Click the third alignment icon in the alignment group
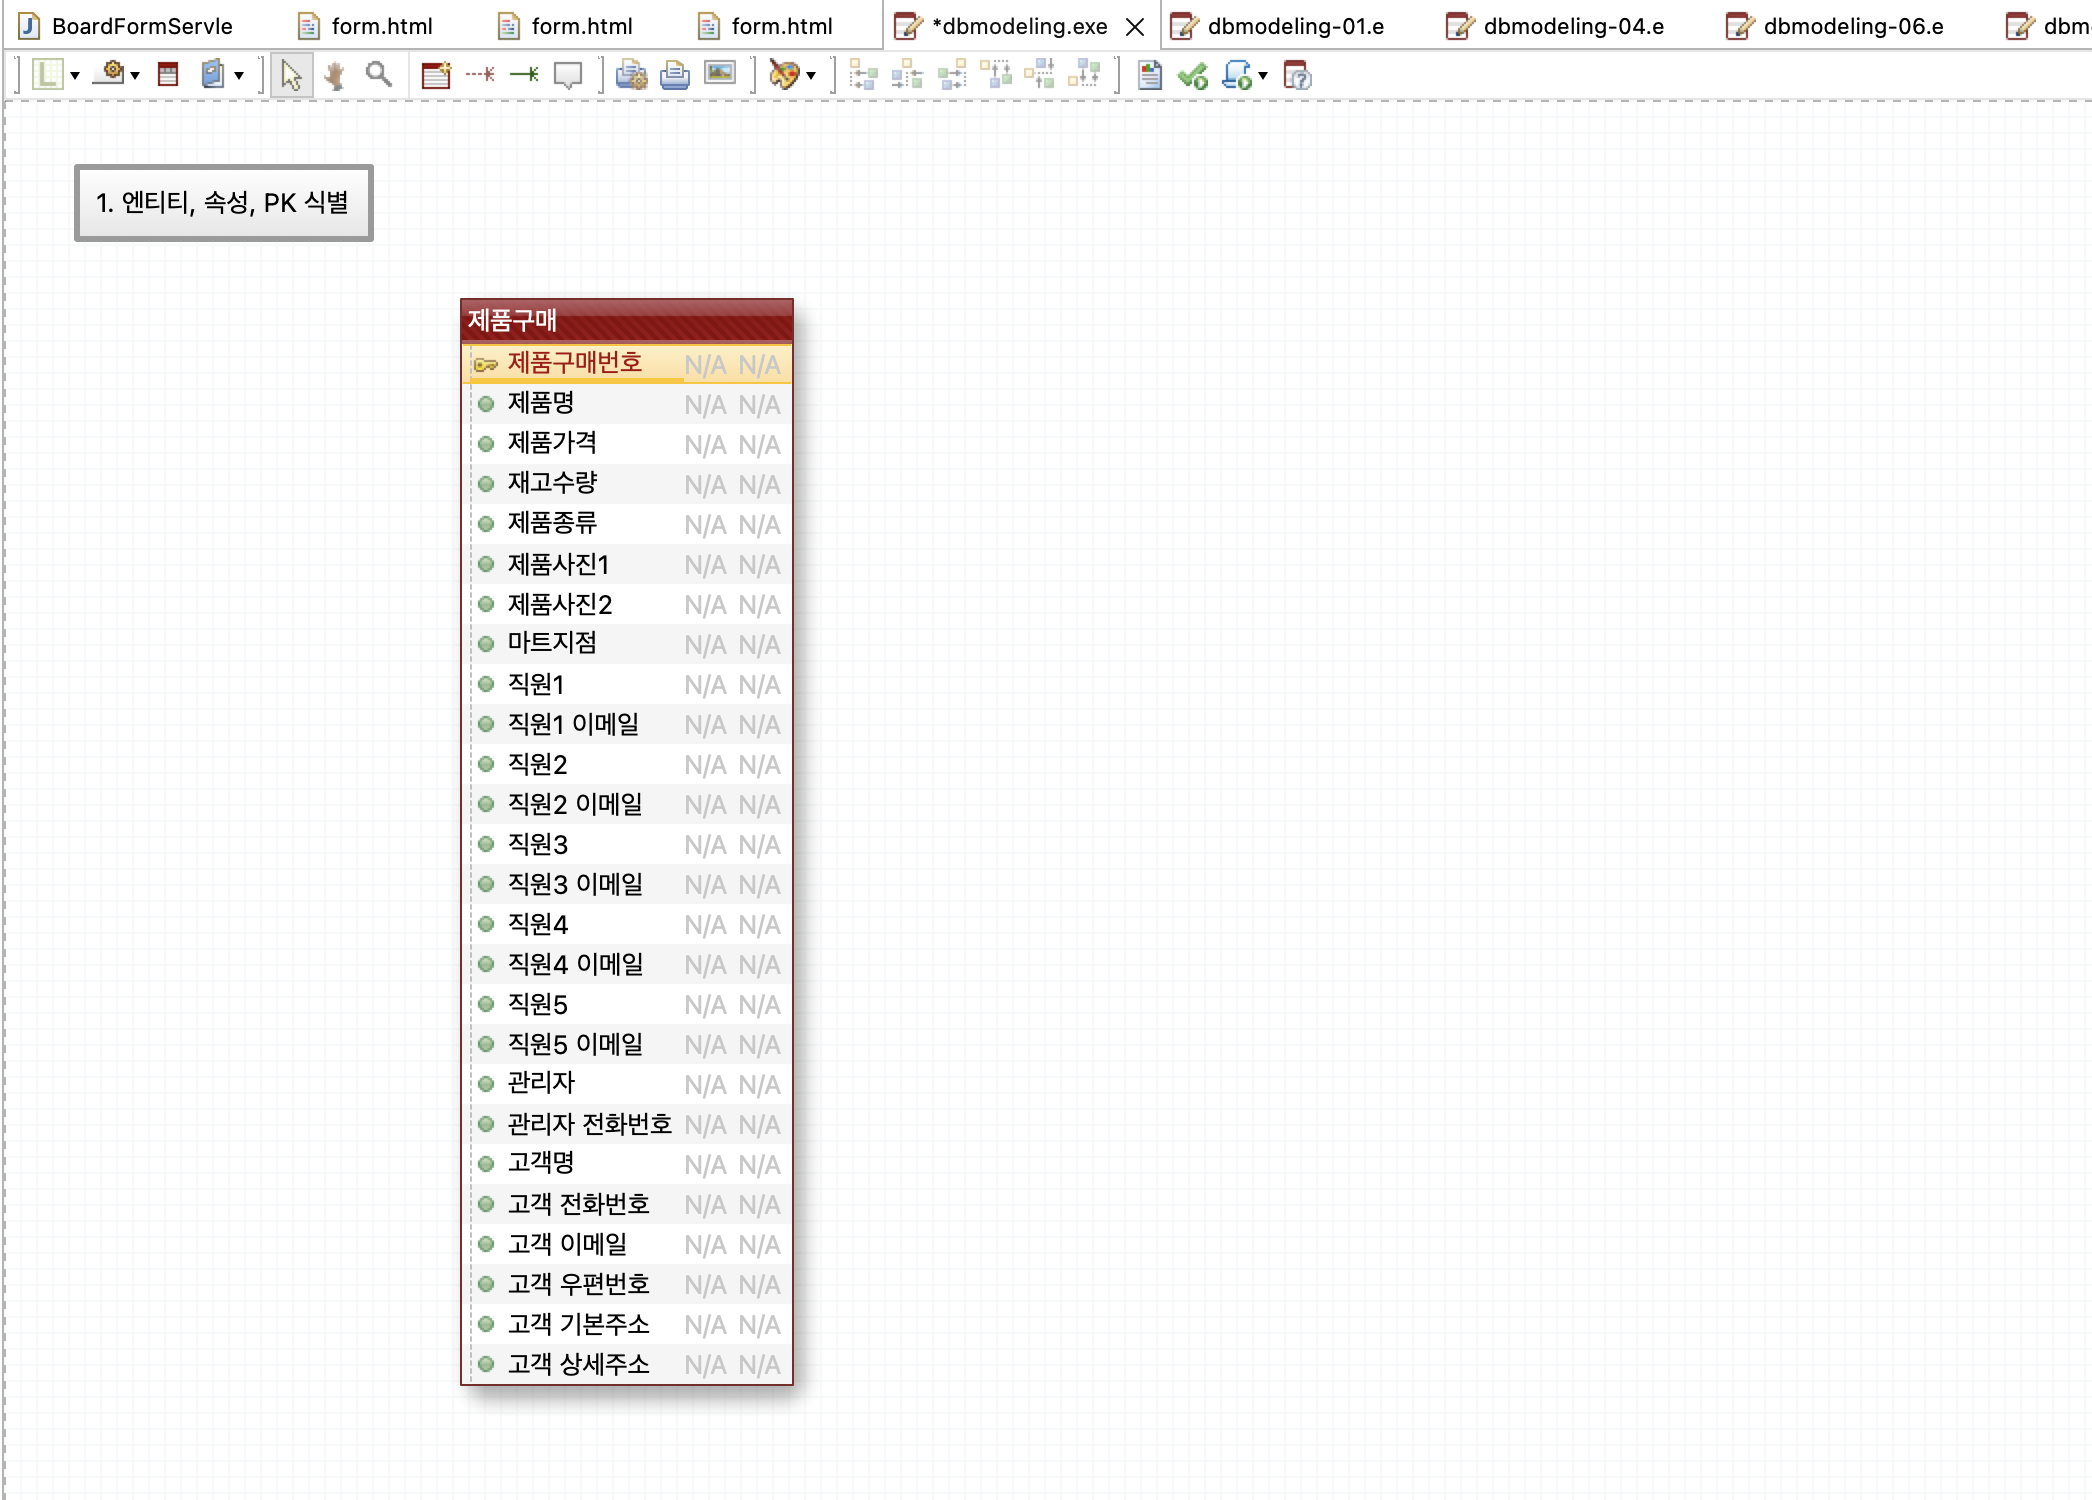2092x1500 pixels. click(x=951, y=75)
